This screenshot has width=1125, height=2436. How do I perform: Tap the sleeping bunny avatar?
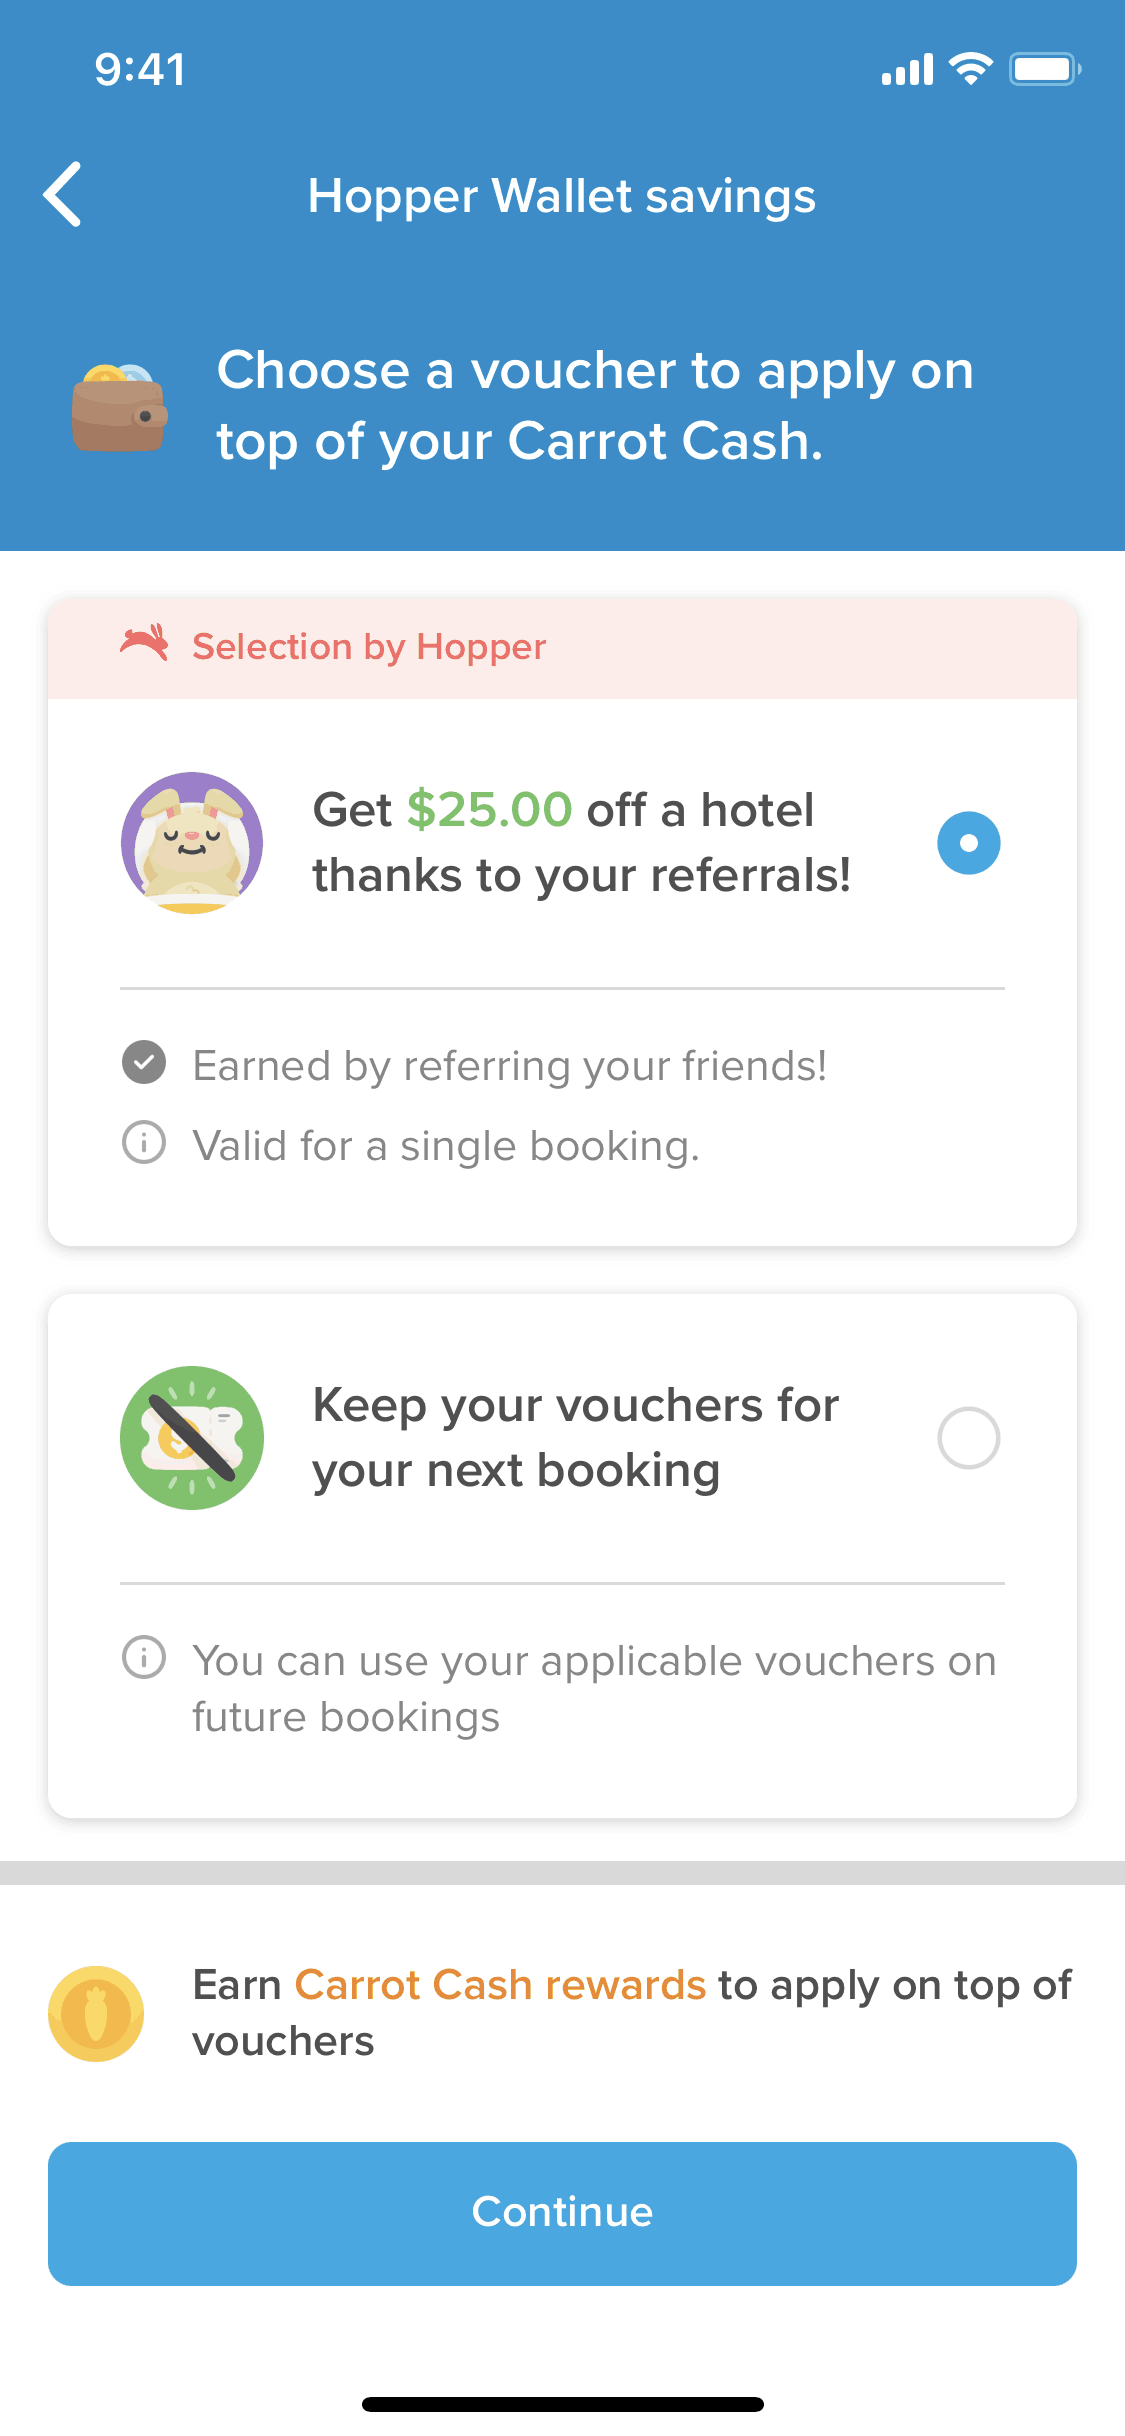[x=192, y=842]
